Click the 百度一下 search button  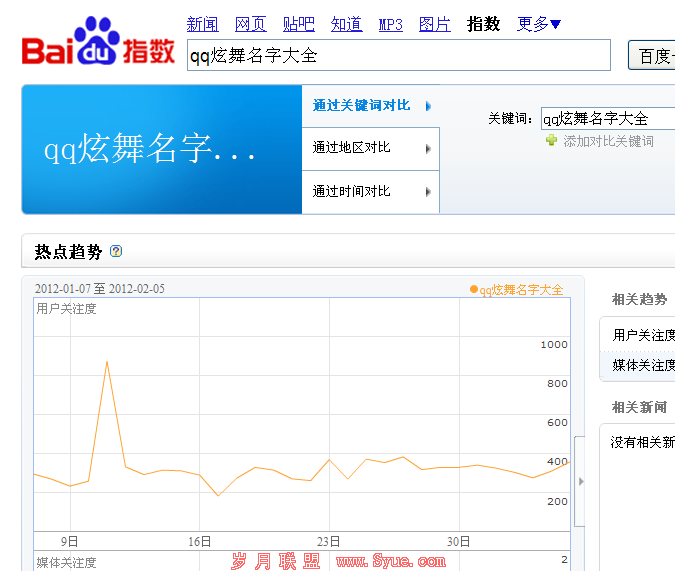(652, 56)
